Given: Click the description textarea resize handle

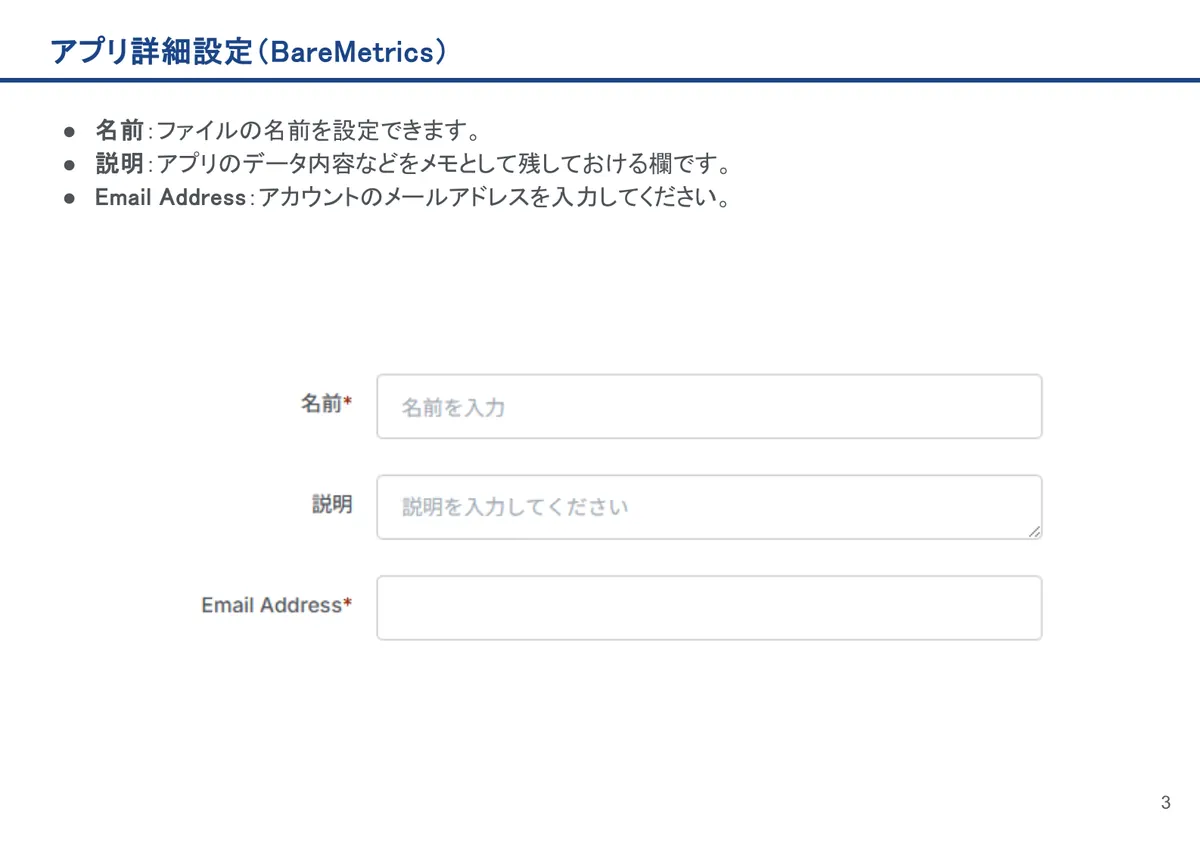Looking at the screenshot, I should 1034,532.
